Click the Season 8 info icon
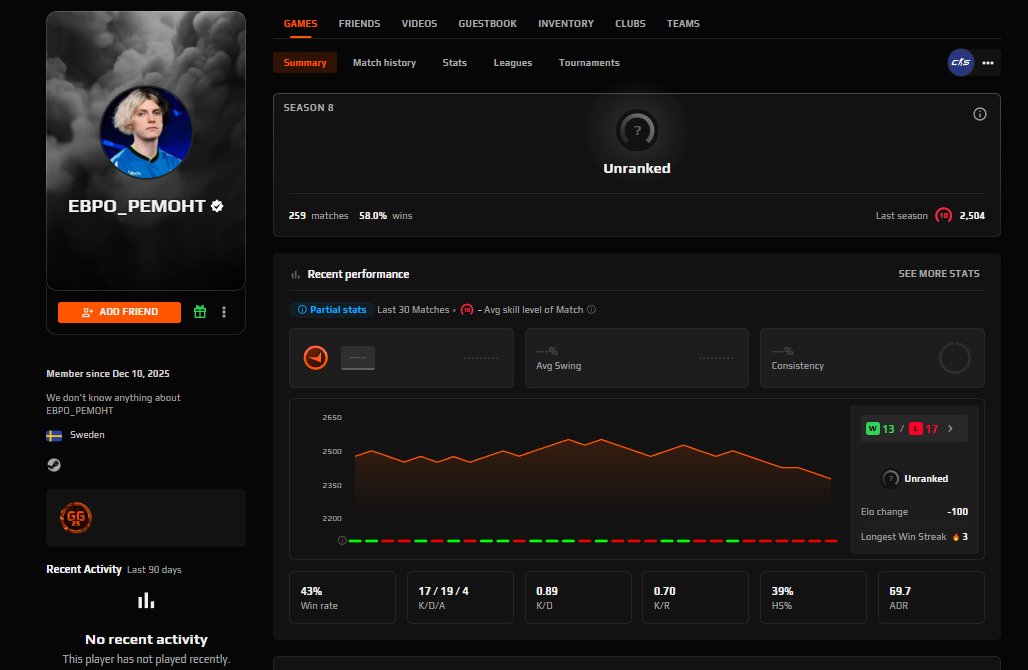This screenshot has width=1028, height=670. click(979, 114)
